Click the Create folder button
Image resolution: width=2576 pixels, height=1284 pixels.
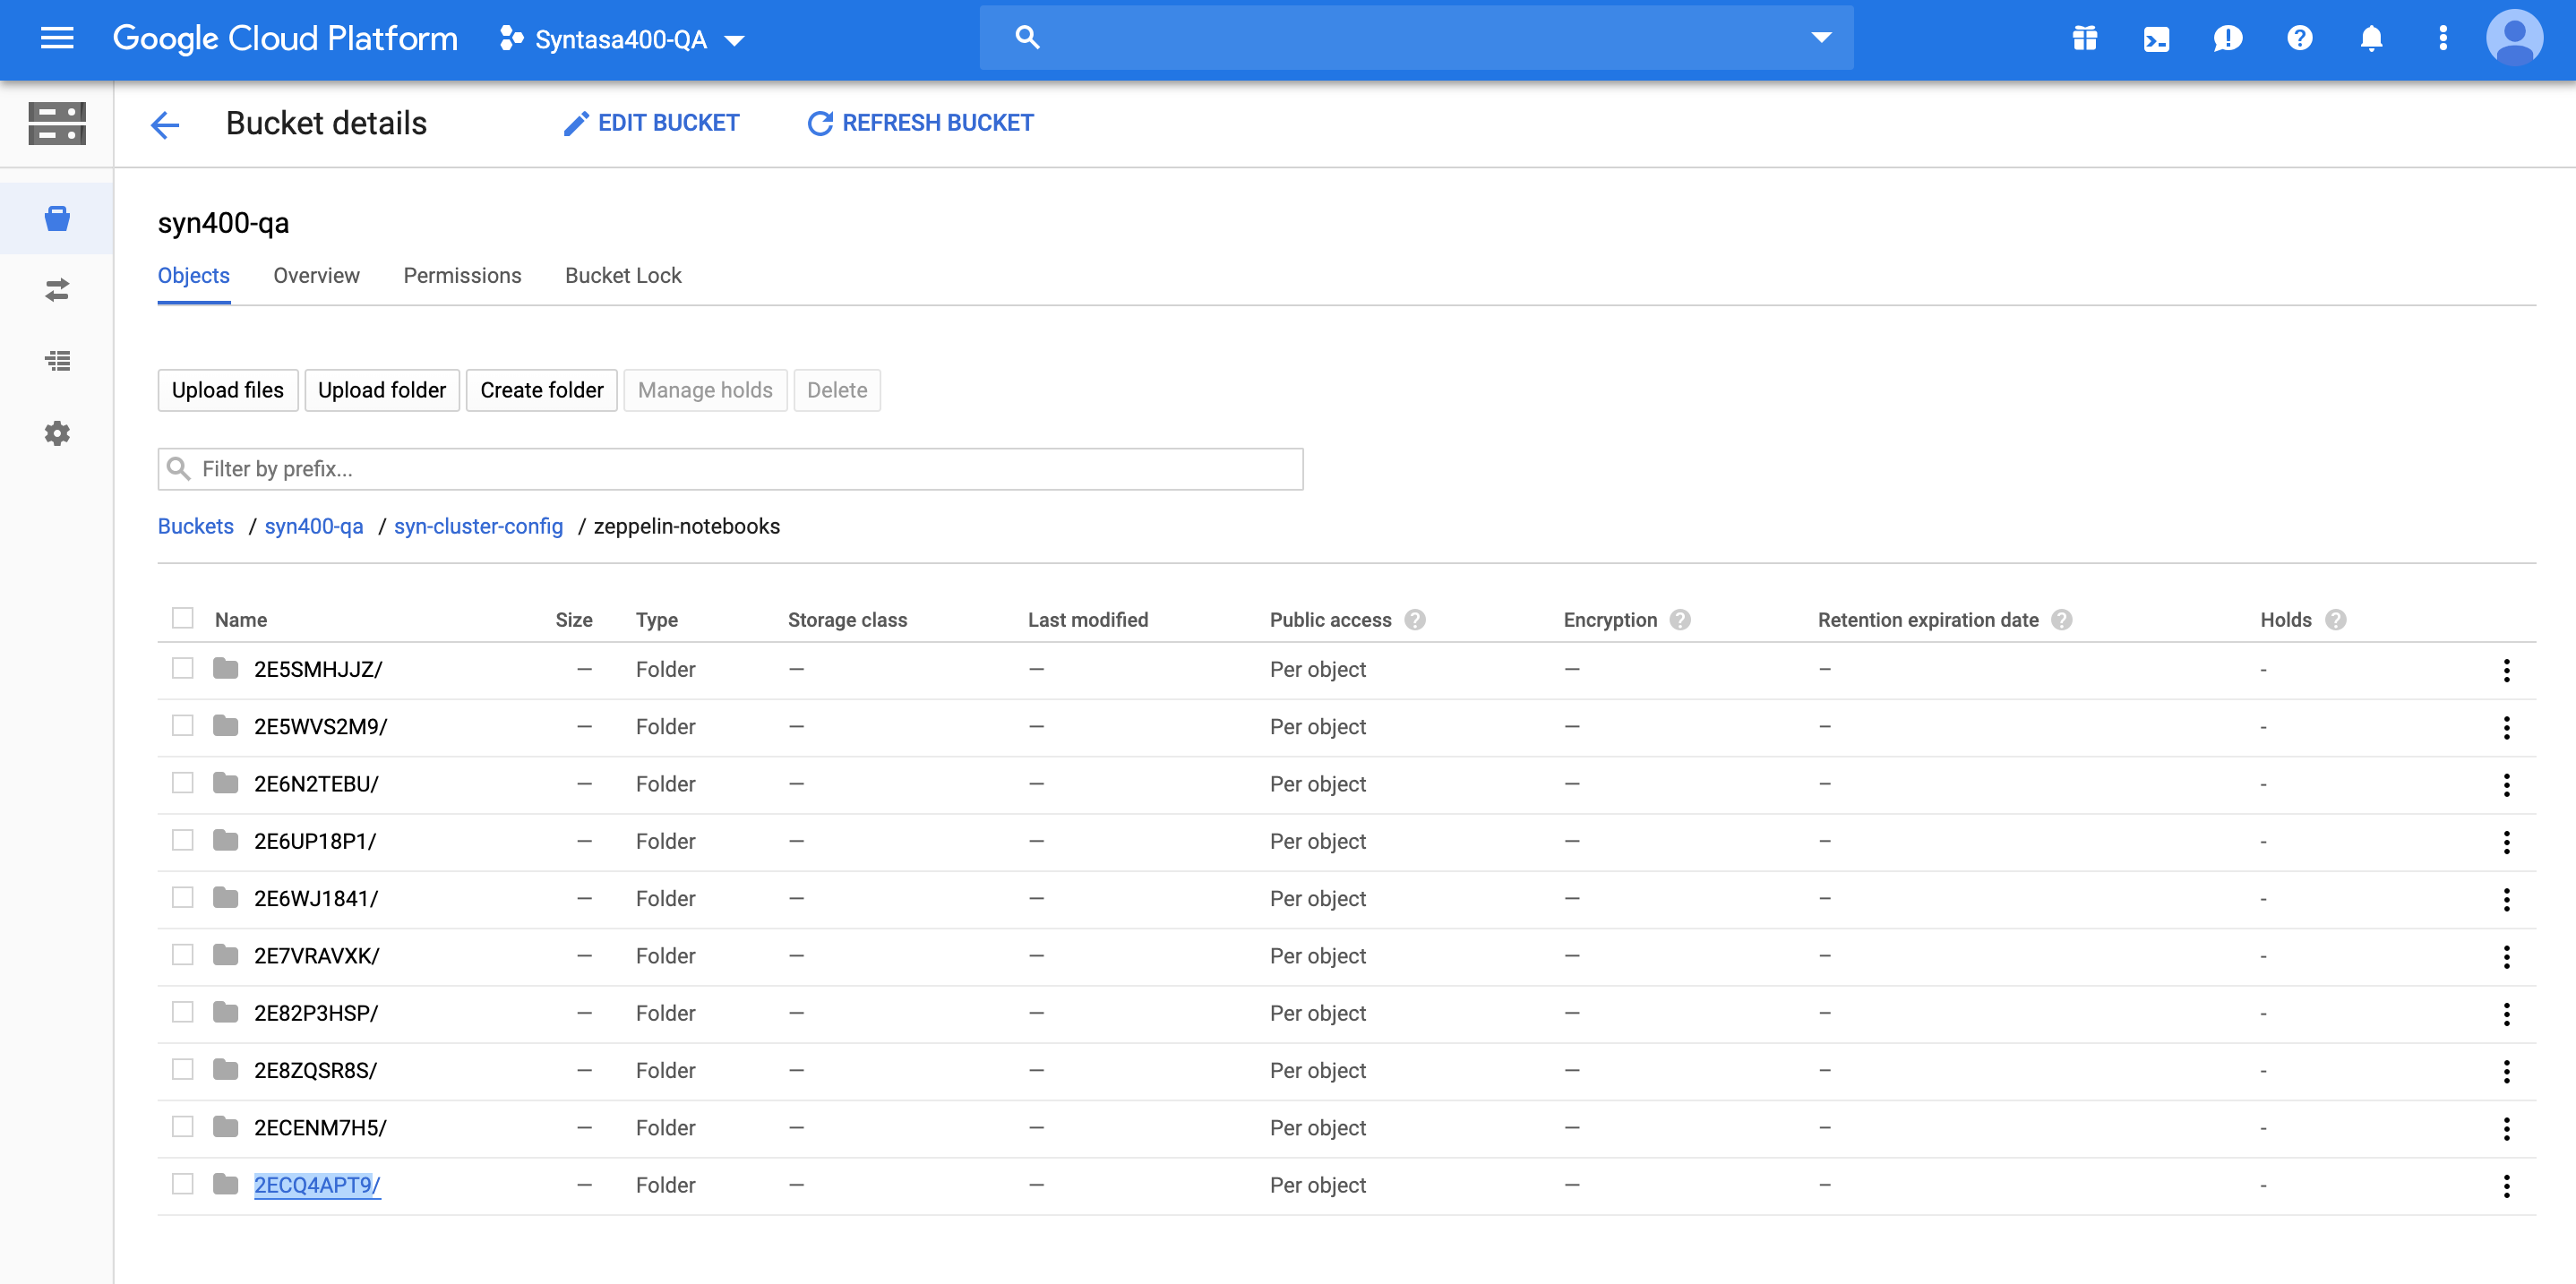click(541, 390)
